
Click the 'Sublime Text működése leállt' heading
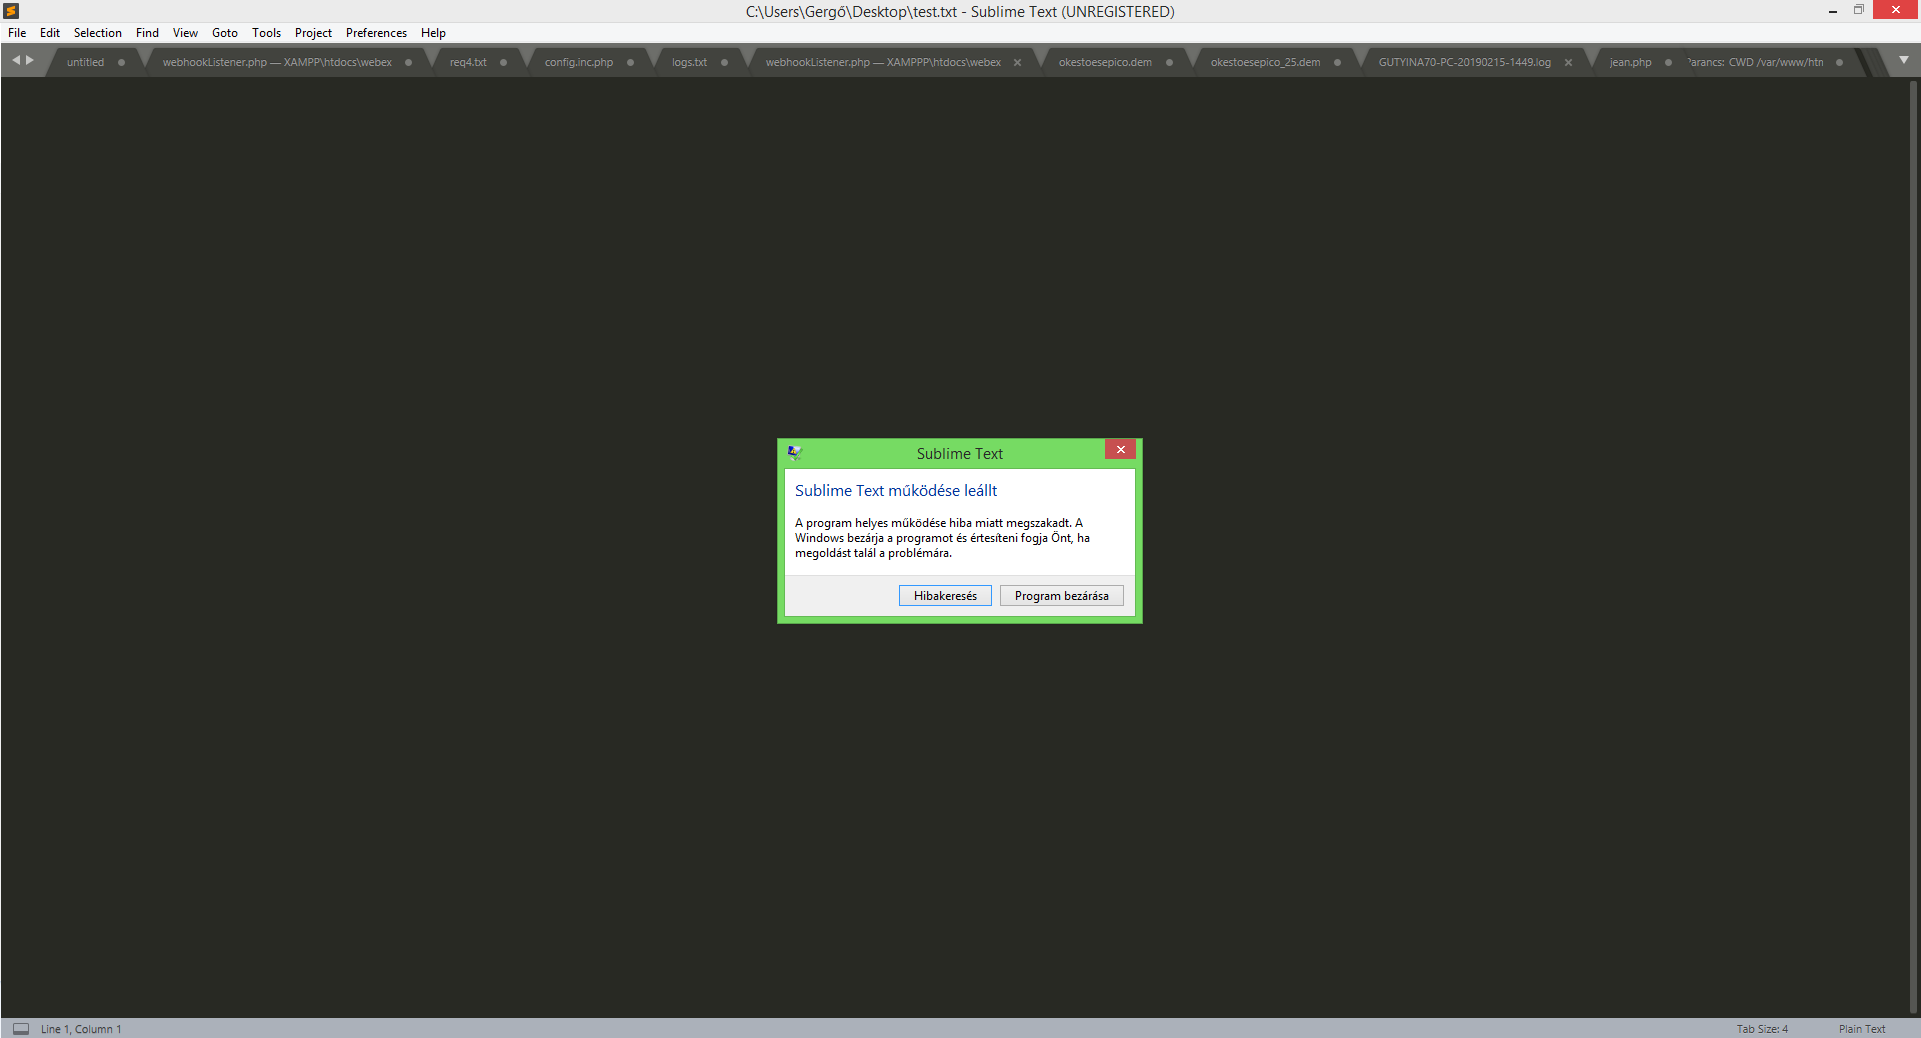pos(896,491)
